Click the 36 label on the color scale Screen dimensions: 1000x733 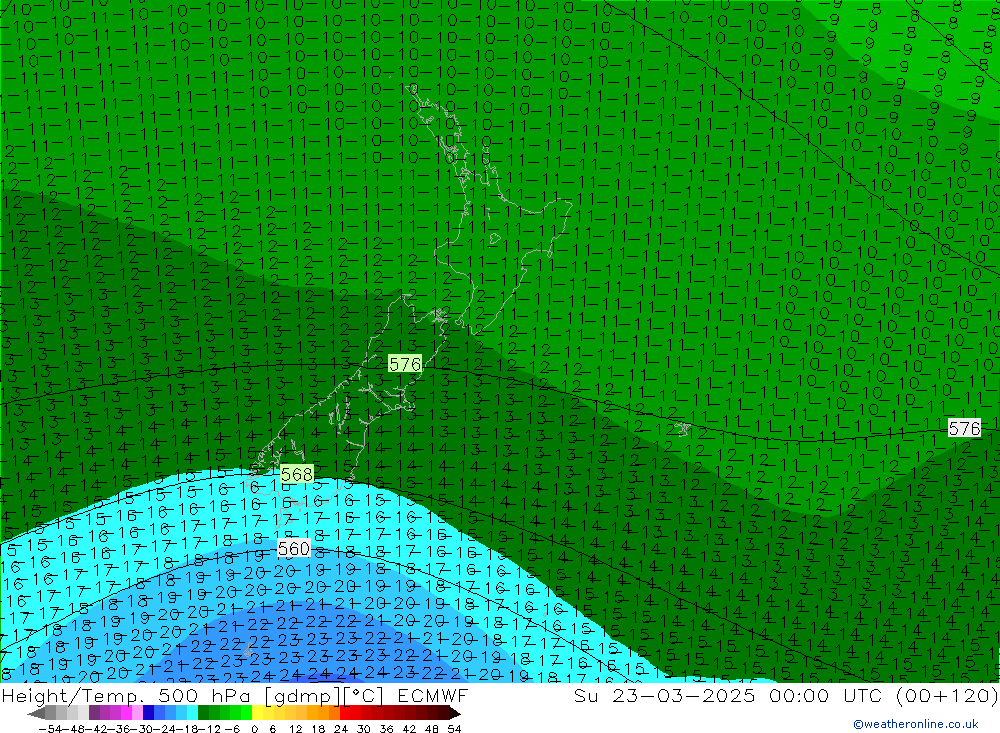coord(386,729)
